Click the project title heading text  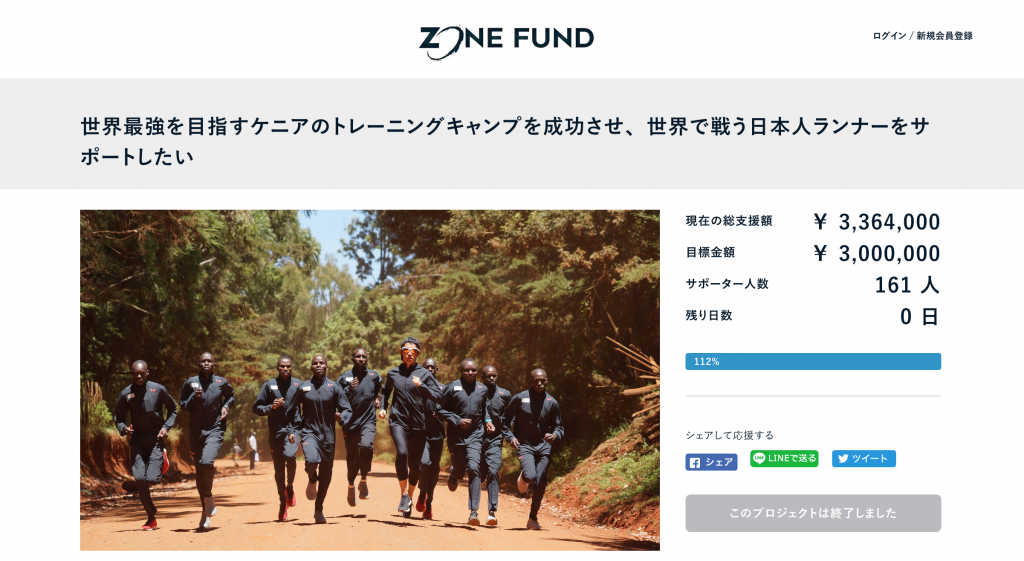tap(505, 141)
